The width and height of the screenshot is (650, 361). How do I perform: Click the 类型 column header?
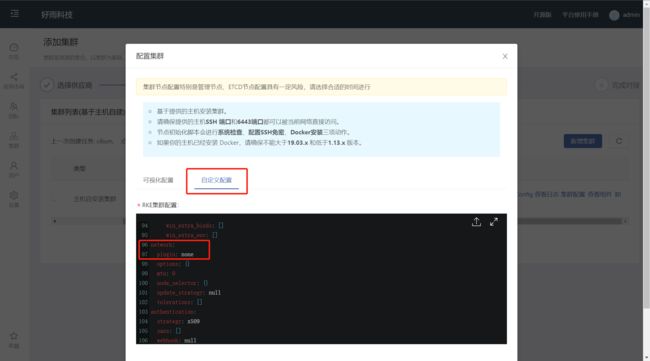pos(80,169)
